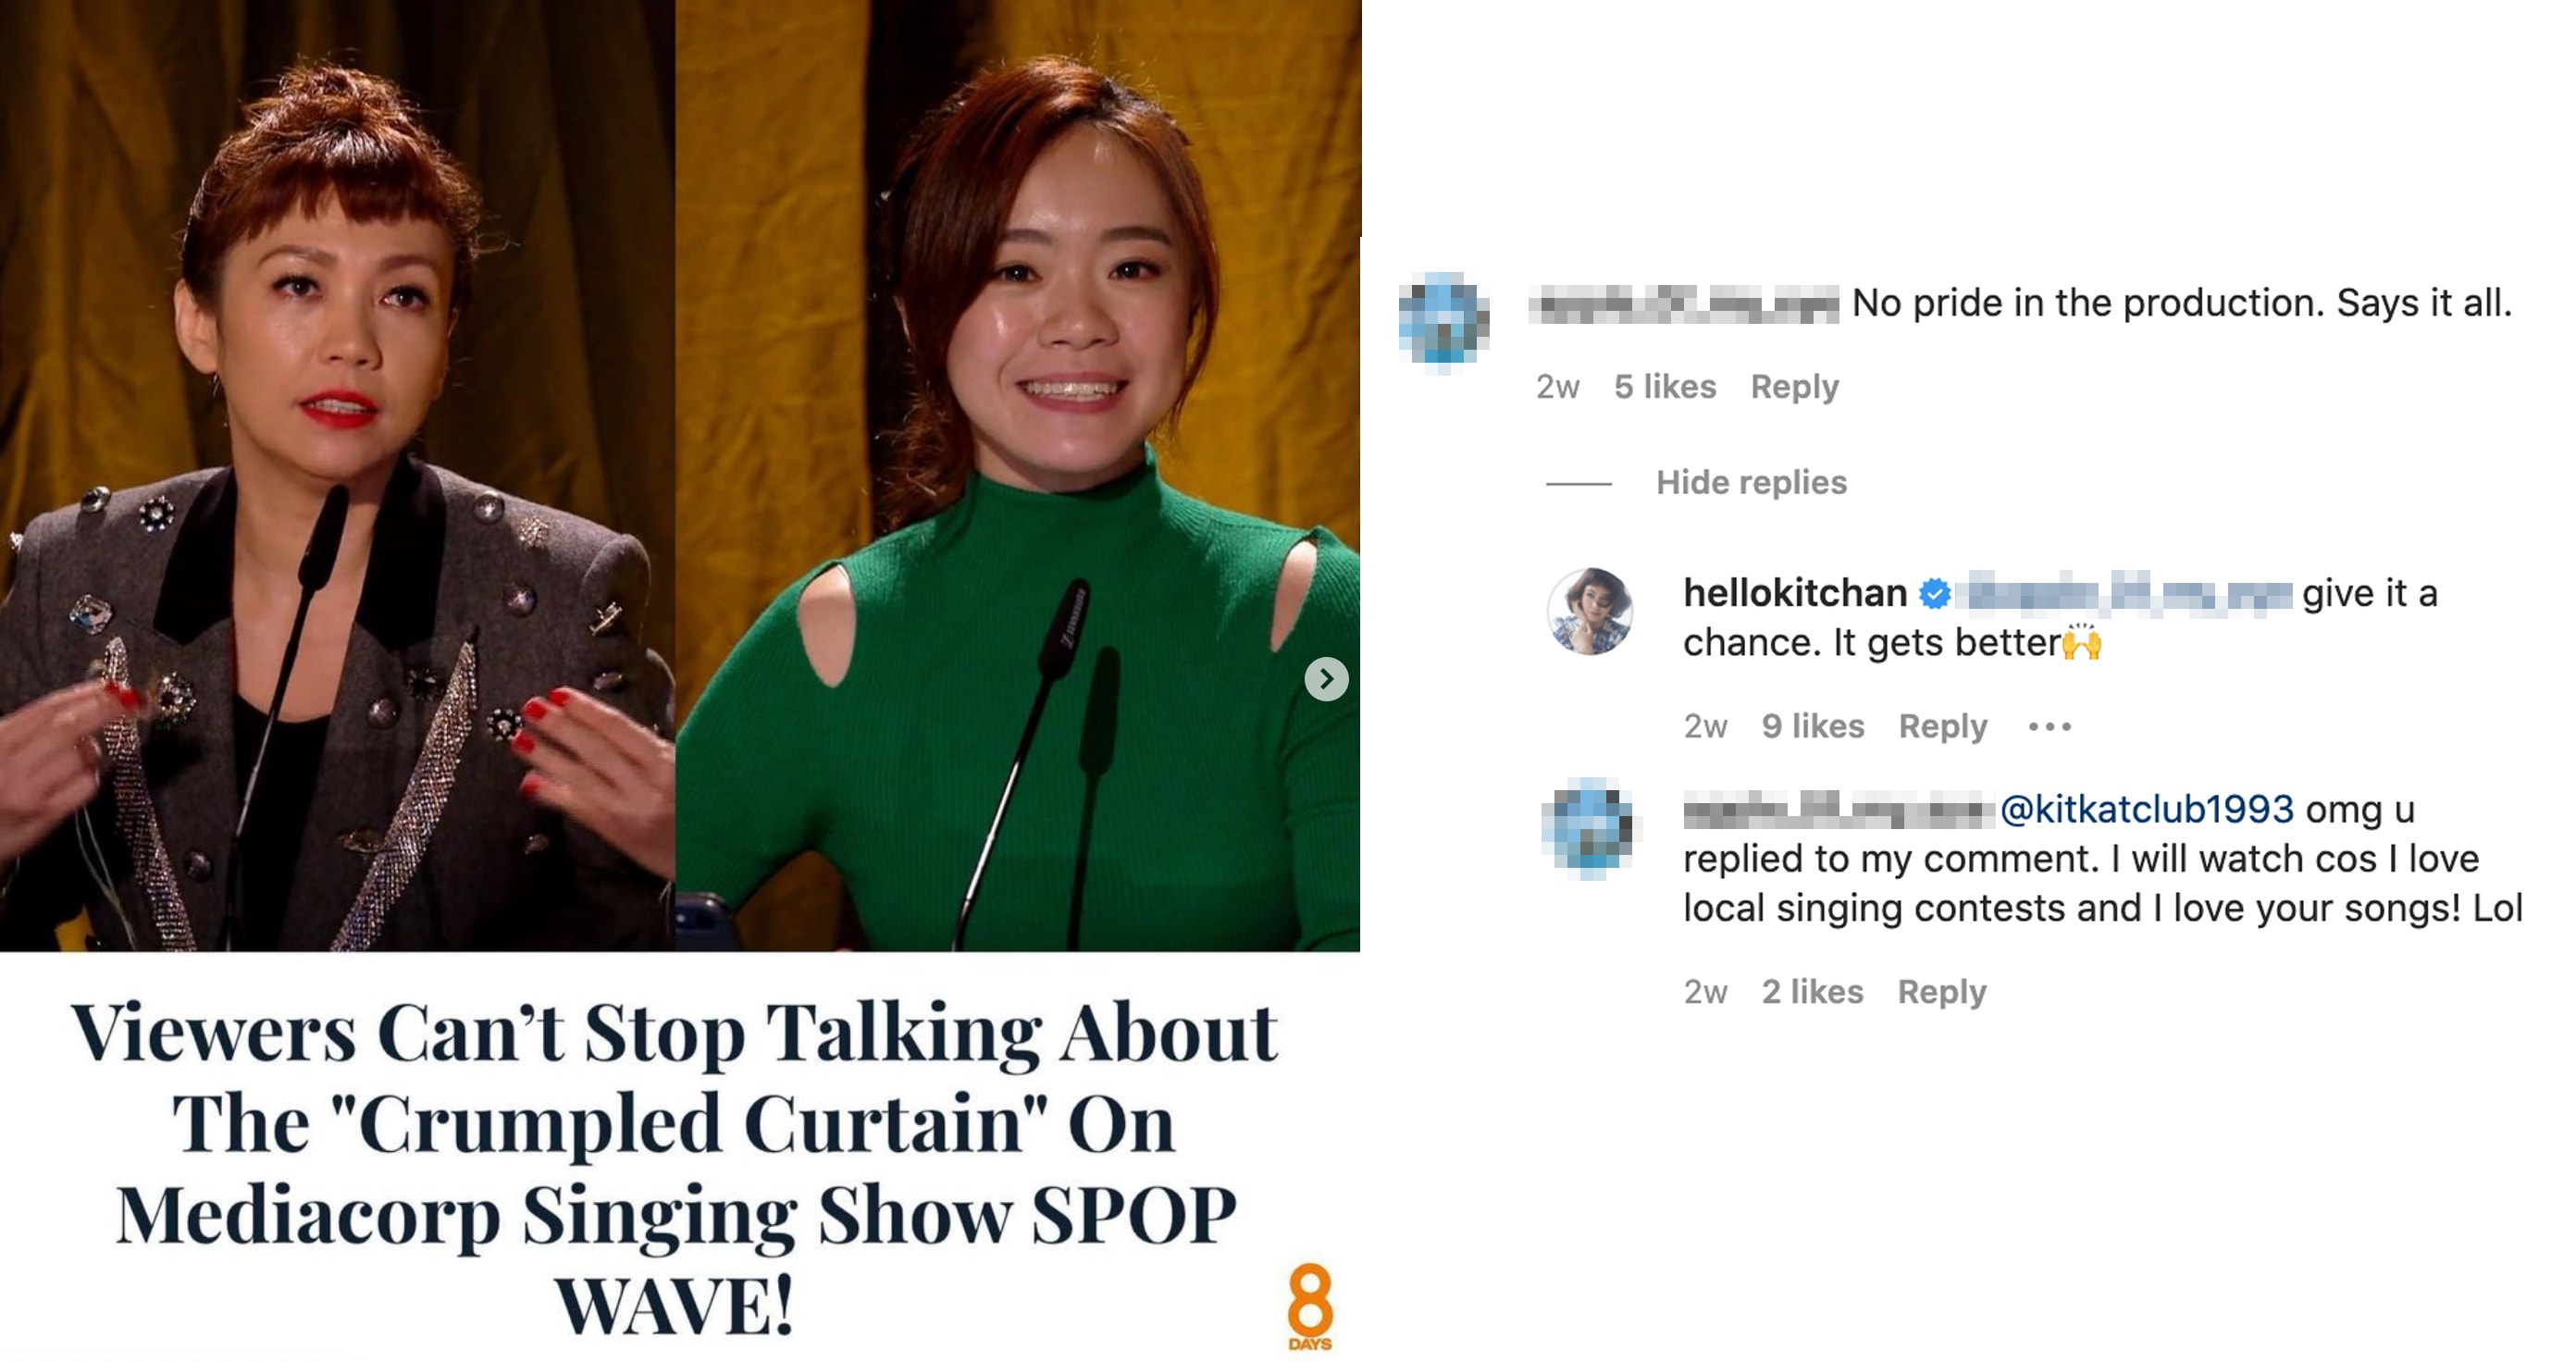2576x1362 pixels.
Task: Reply to the 'No pride in the production' comment
Action: click(1794, 387)
